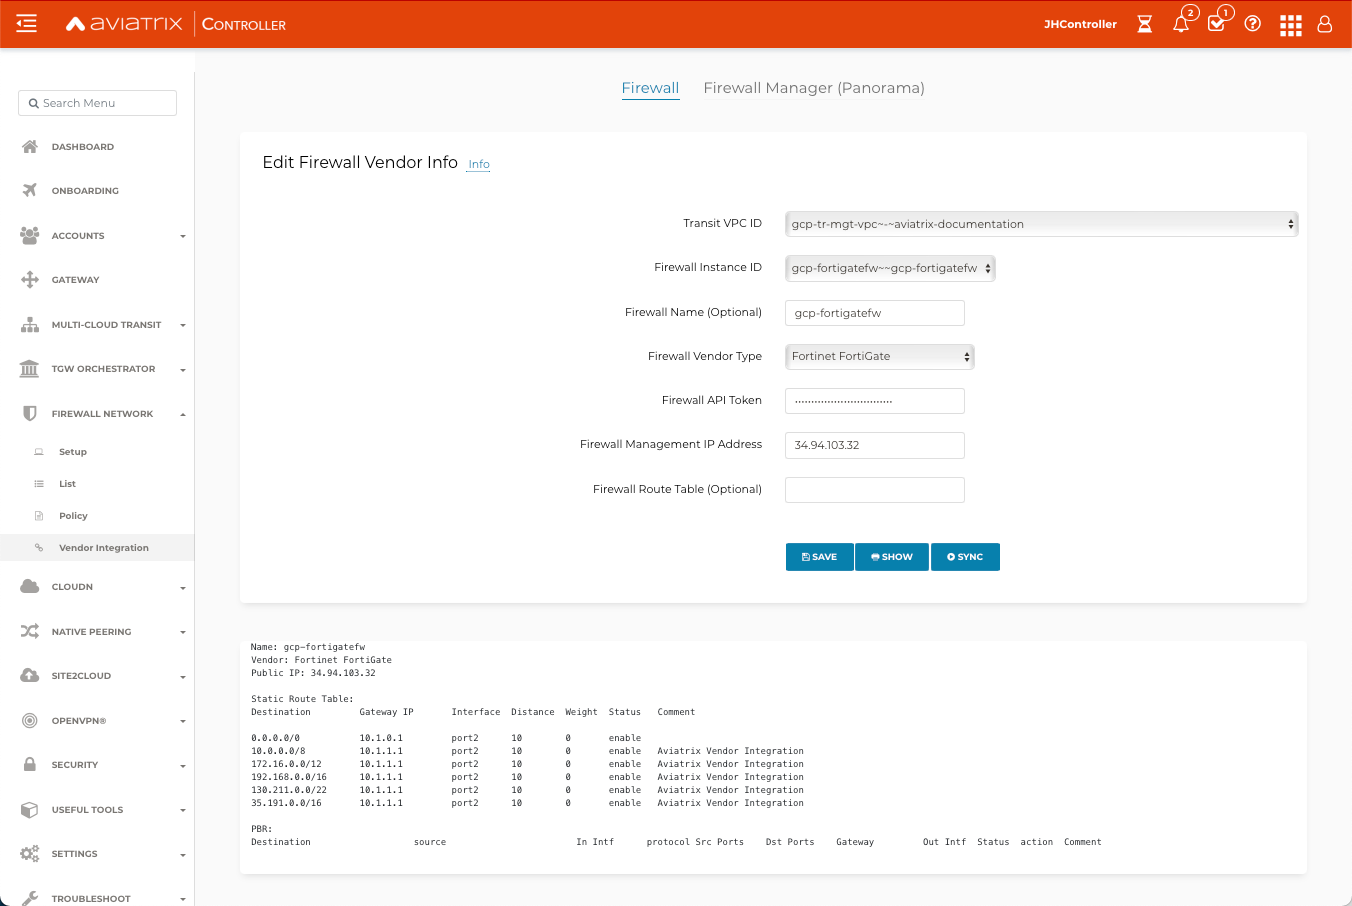Click the Firewall Route Table field
The height and width of the screenshot is (906, 1352).
point(874,489)
